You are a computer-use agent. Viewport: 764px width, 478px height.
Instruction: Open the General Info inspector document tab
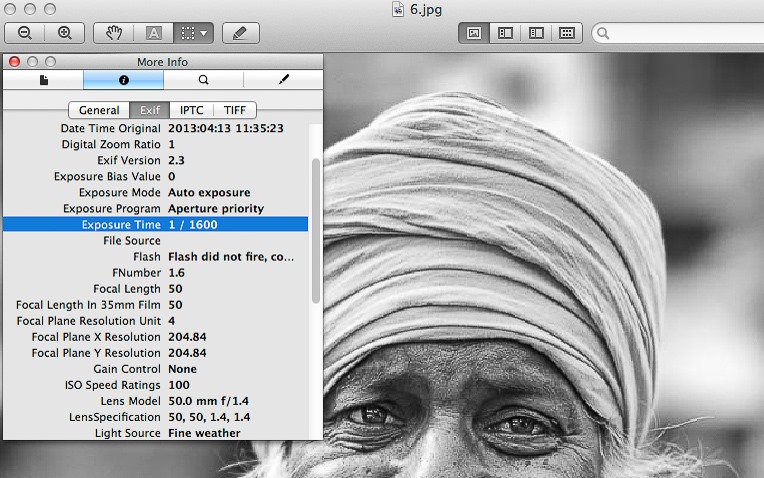click(43, 80)
